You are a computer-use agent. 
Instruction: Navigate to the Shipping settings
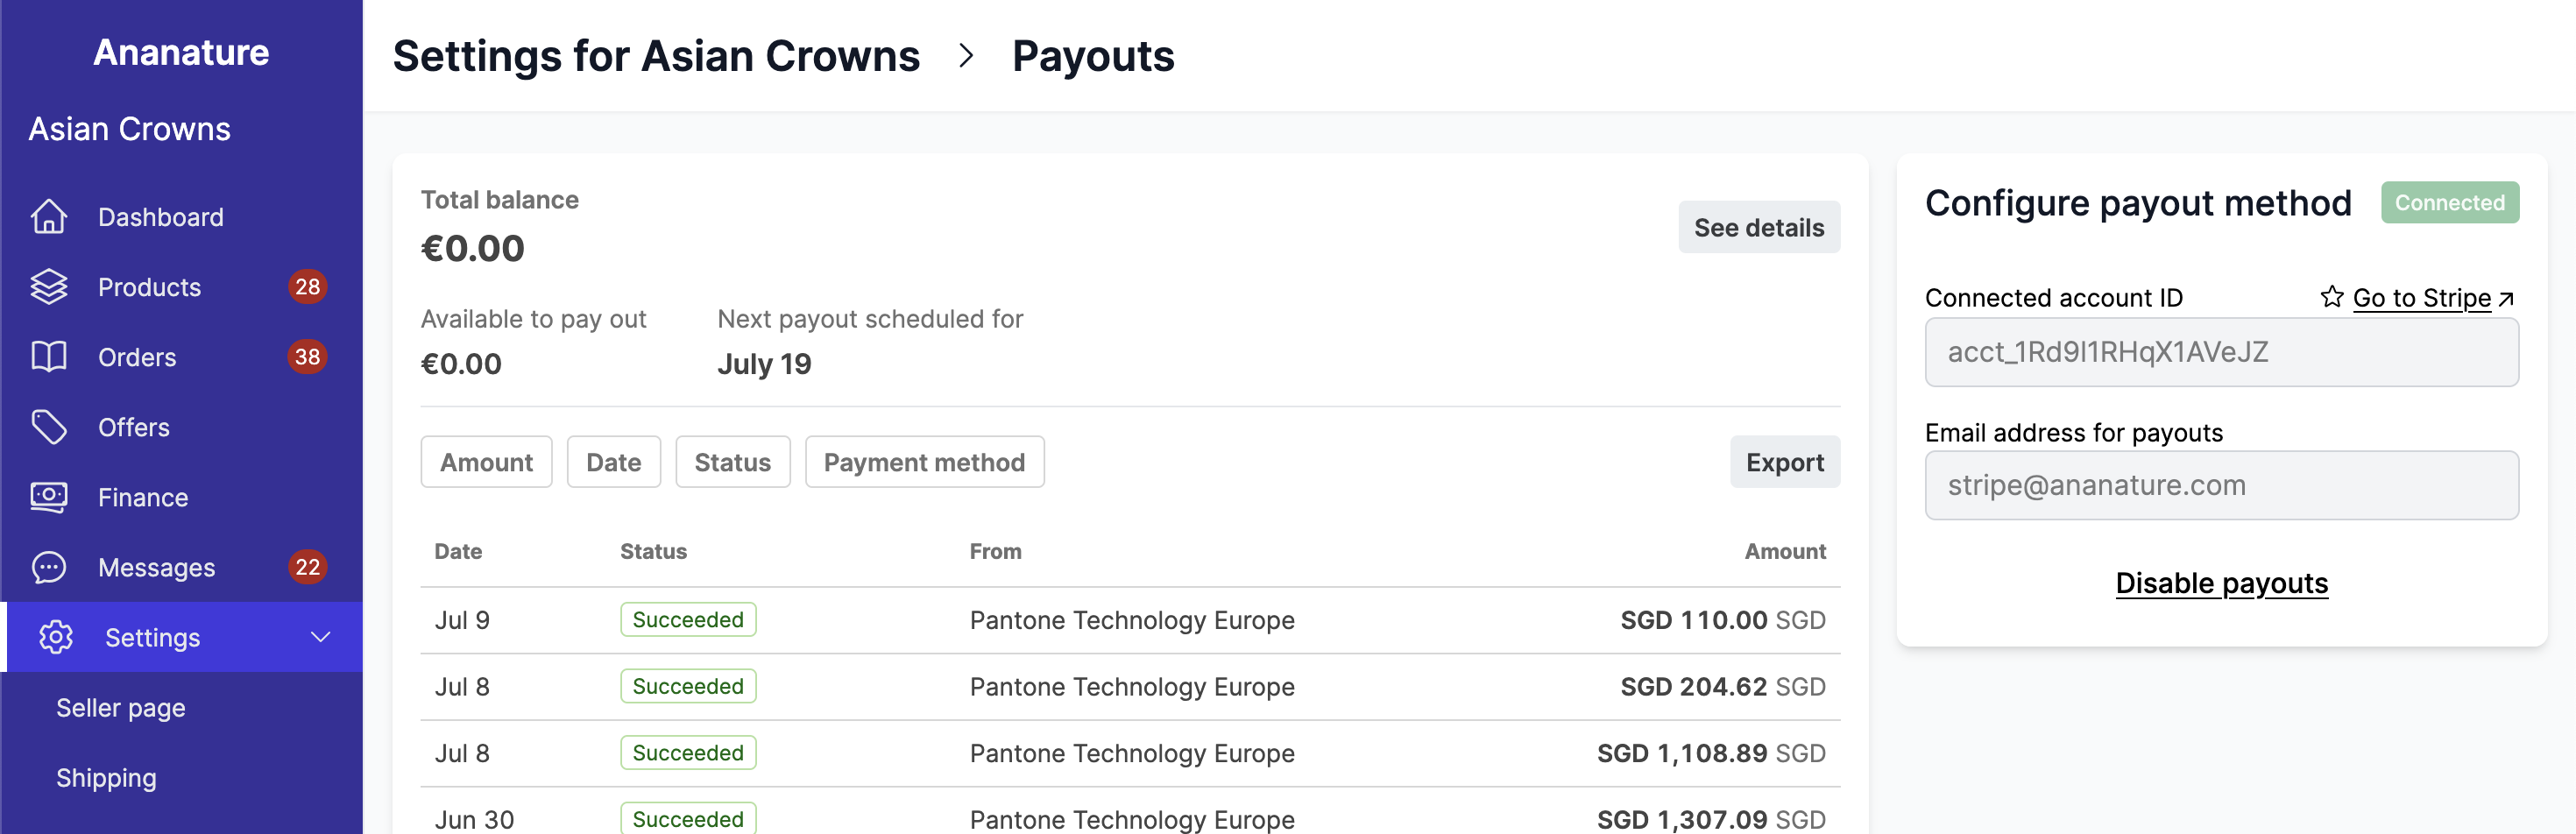[x=106, y=777]
